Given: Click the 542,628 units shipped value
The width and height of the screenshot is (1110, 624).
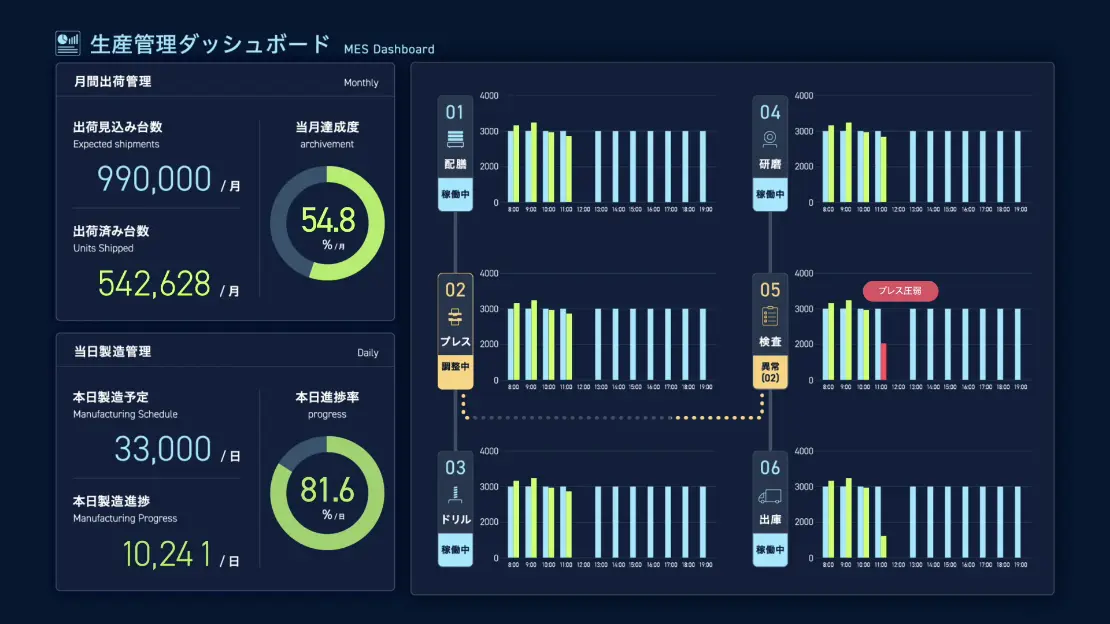Looking at the screenshot, I should tap(154, 283).
